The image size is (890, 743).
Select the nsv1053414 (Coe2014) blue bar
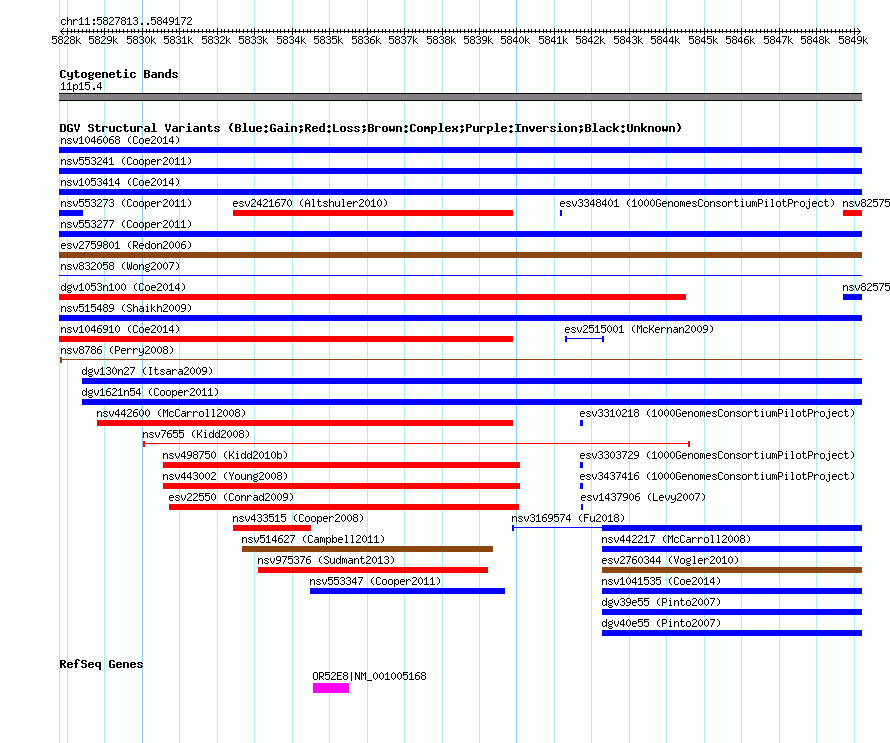click(x=460, y=192)
